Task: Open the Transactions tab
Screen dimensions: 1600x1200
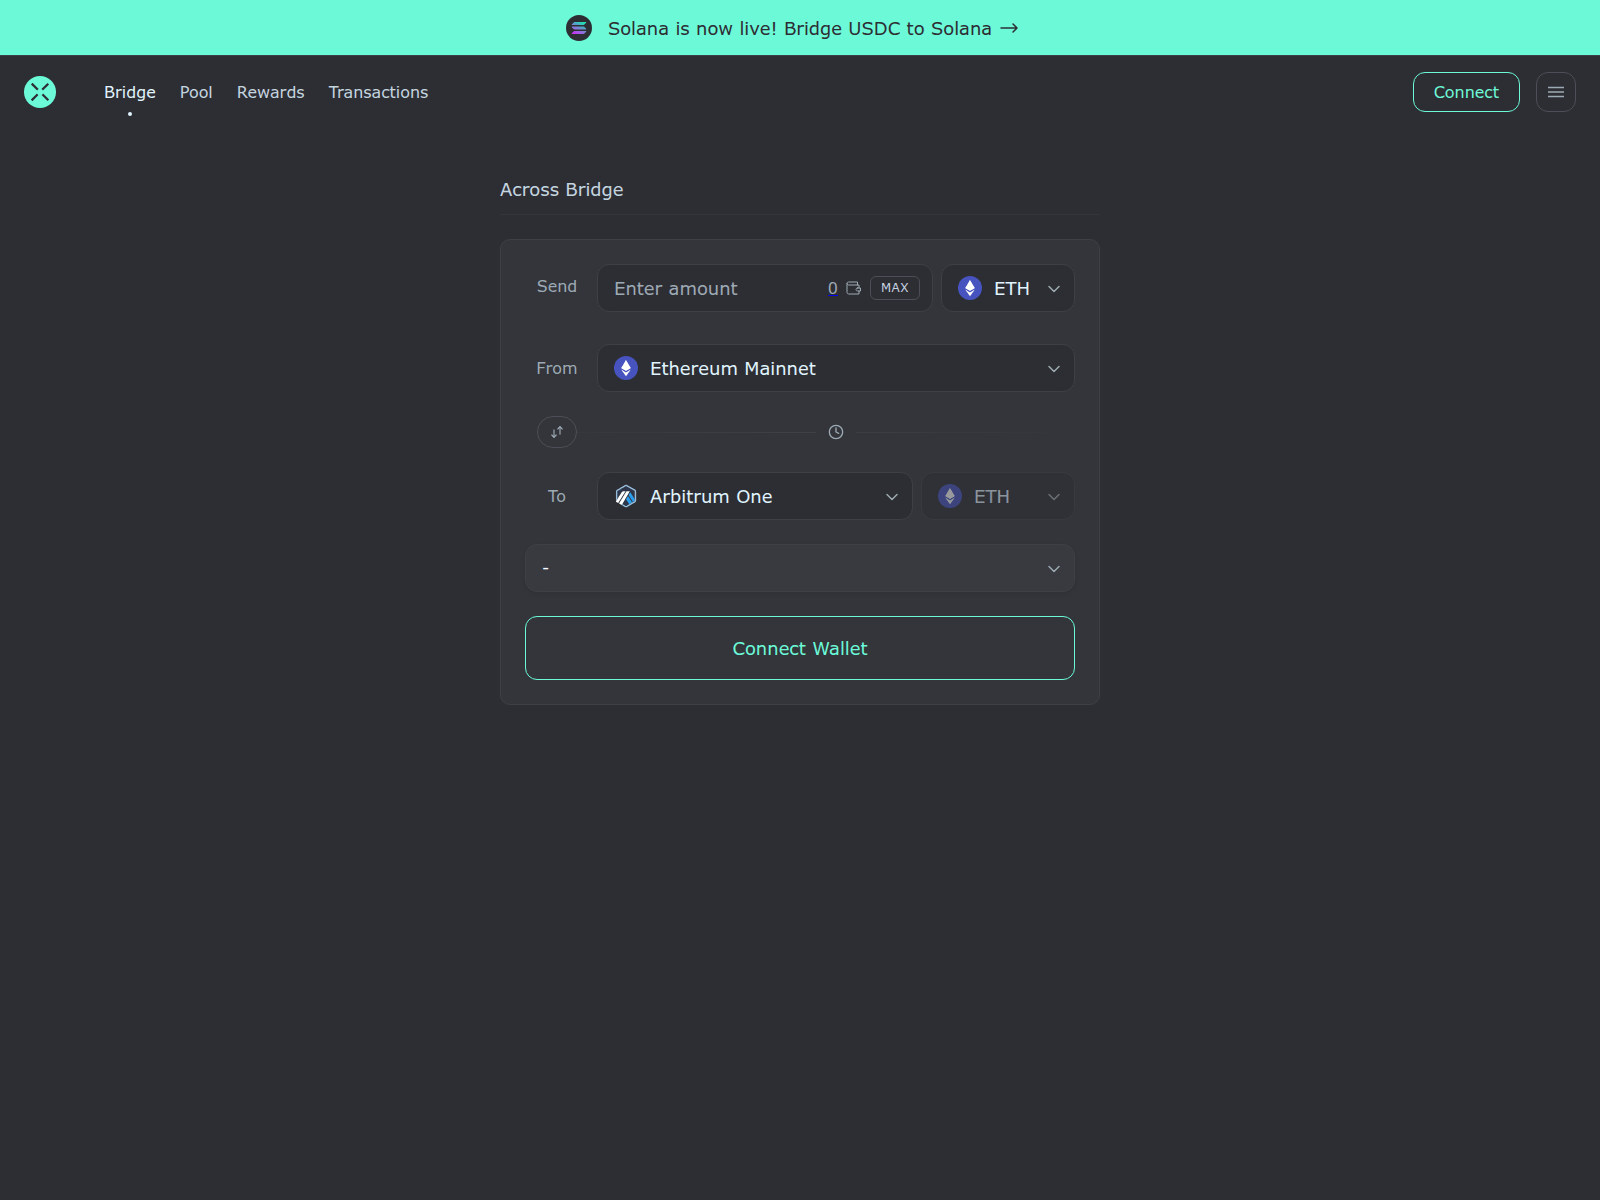Action: pyautogui.click(x=378, y=92)
